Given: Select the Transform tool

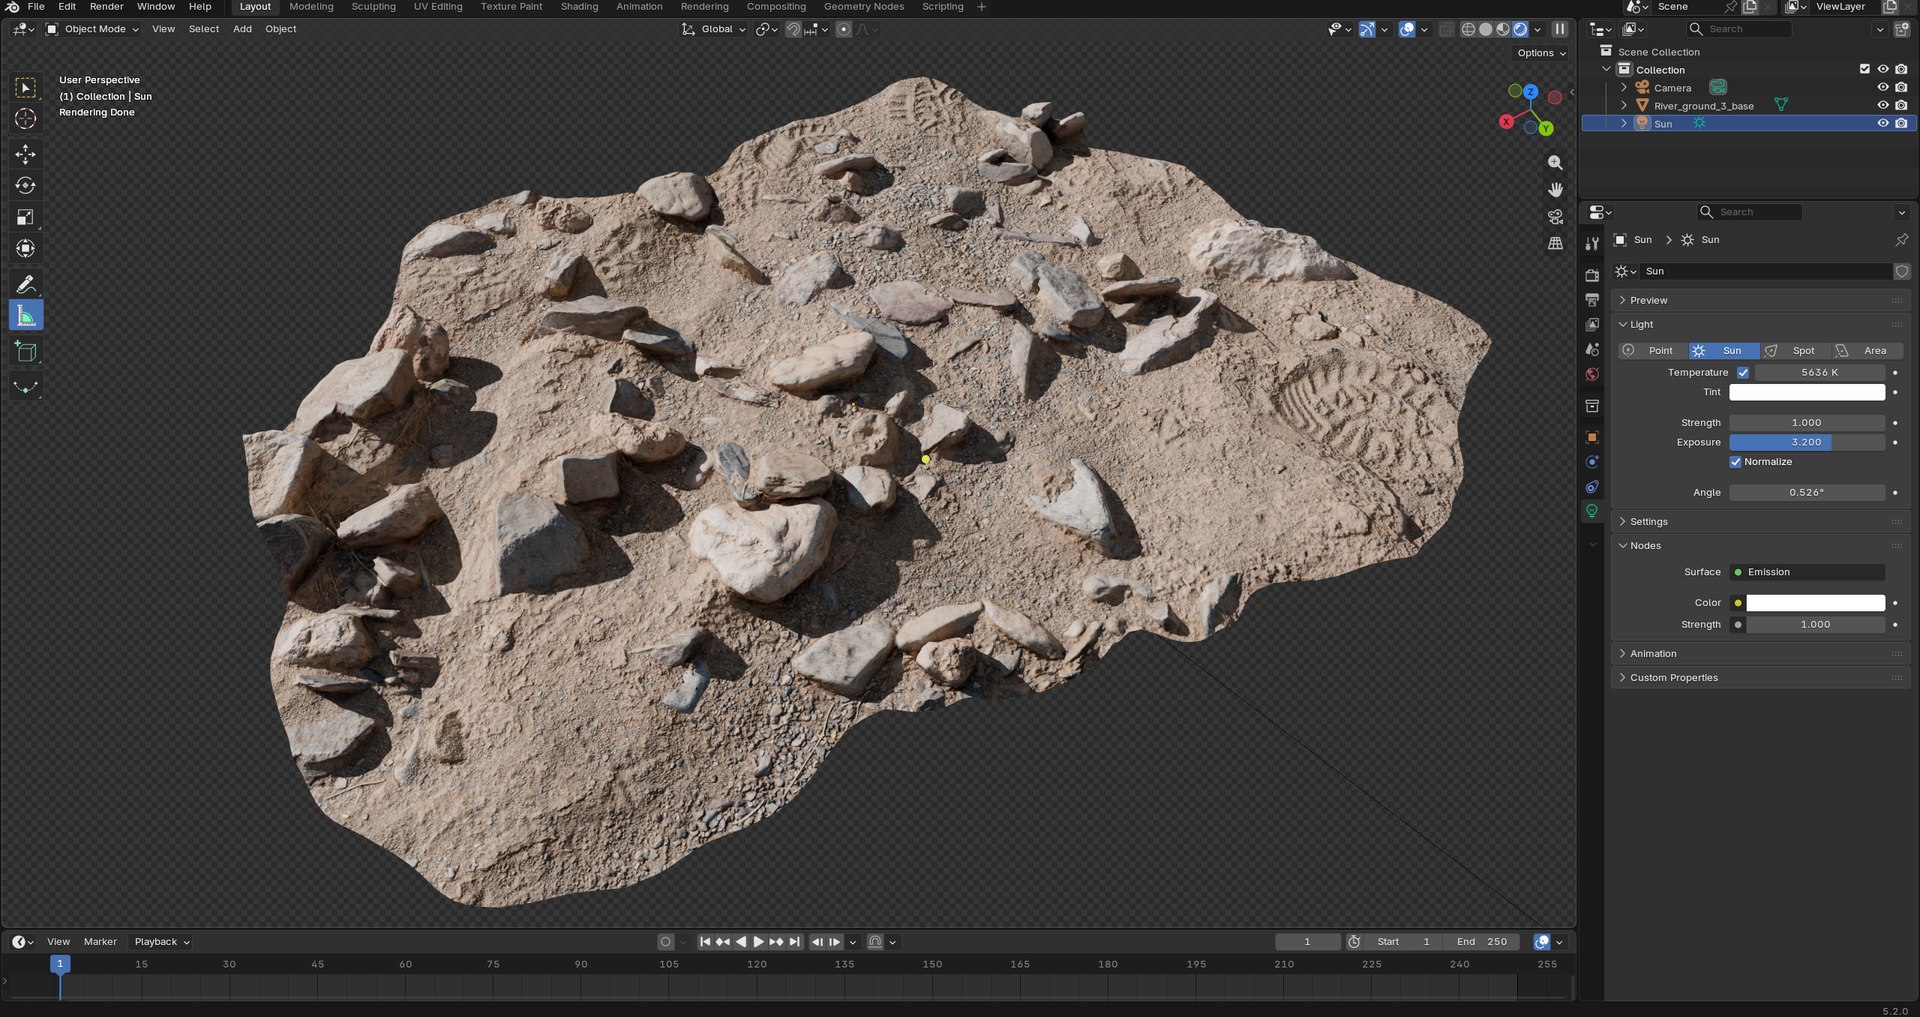Looking at the screenshot, I should (x=26, y=249).
